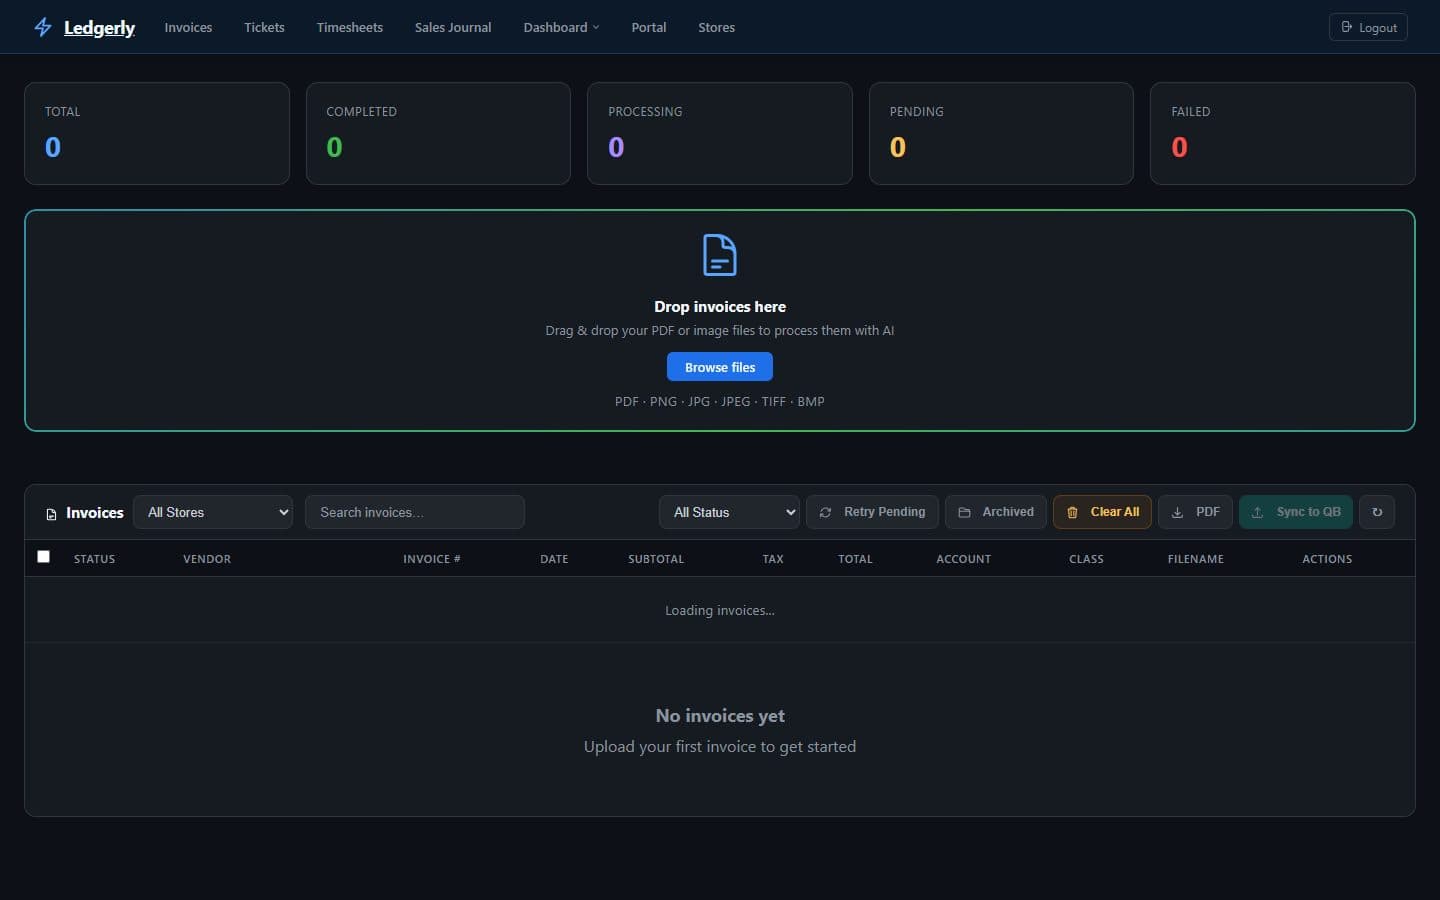The image size is (1440, 900).
Task: Expand the Dashboard menu in the navbar
Action: click(561, 27)
